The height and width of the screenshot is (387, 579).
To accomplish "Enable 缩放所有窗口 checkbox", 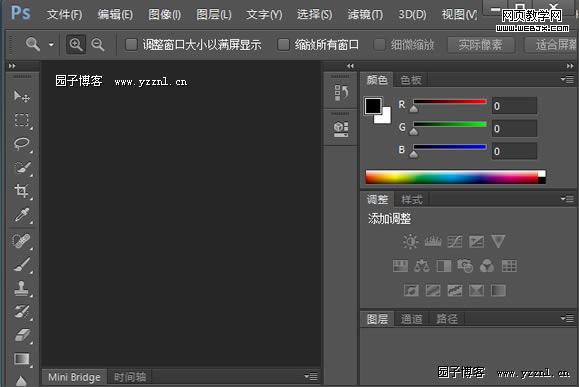I will 283,45.
